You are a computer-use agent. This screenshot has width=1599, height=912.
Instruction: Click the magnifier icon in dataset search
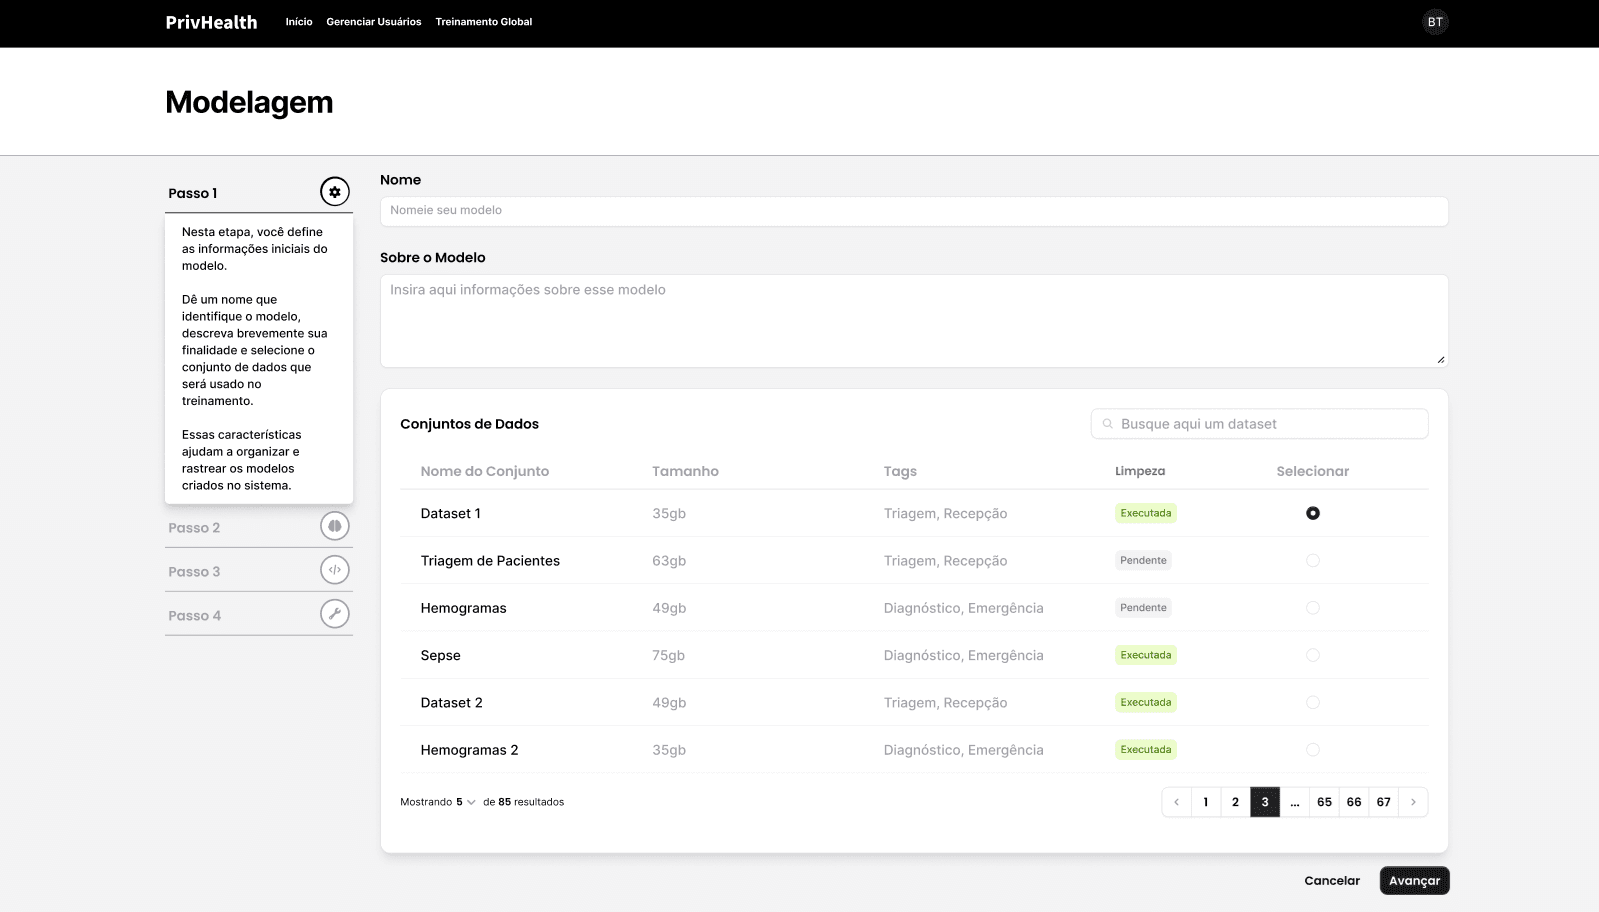click(x=1108, y=424)
